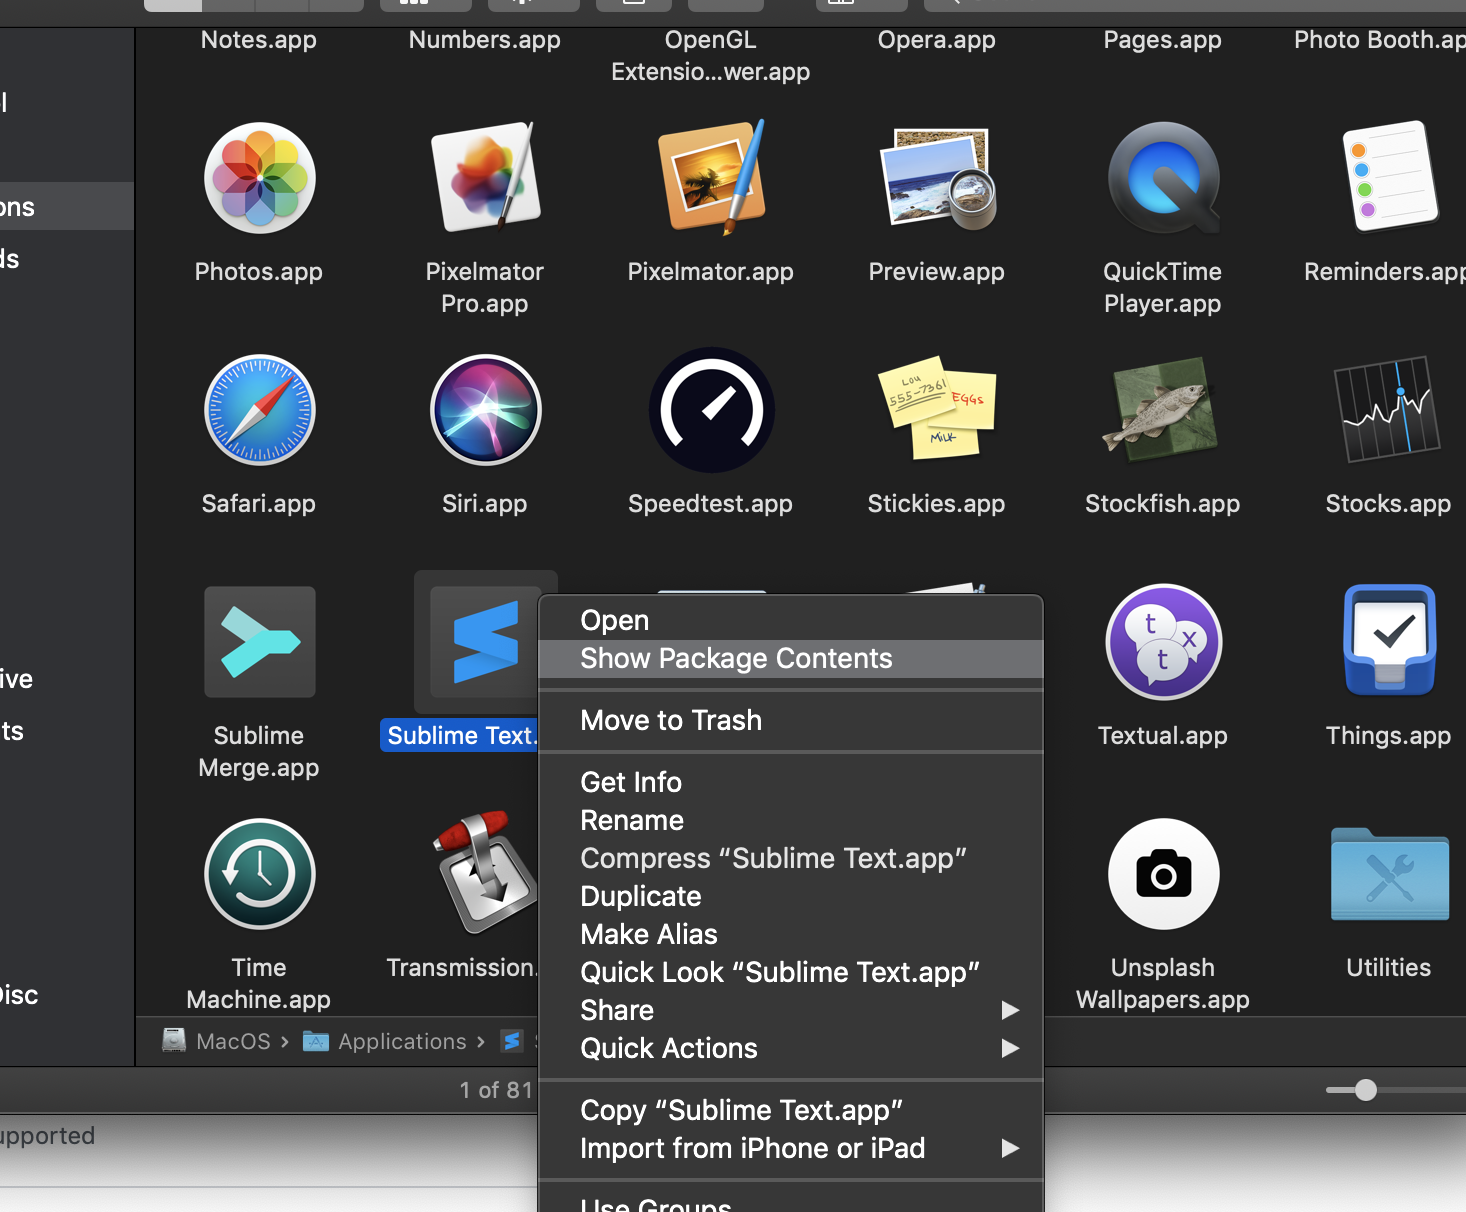Screen dimensions: 1466x1212
Task: Click the Sublime Text.app icon
Action: tap(486, 642)
